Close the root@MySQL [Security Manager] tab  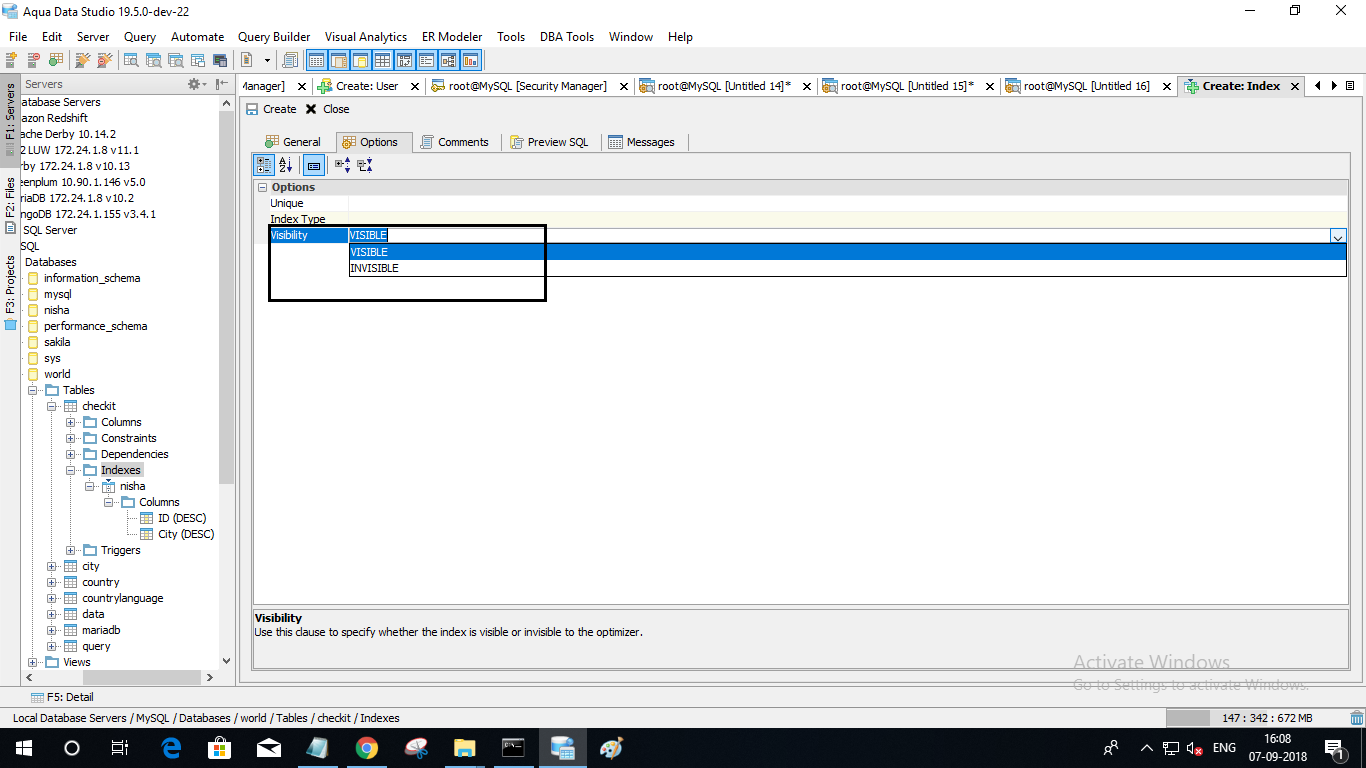[x=623, y=87]
